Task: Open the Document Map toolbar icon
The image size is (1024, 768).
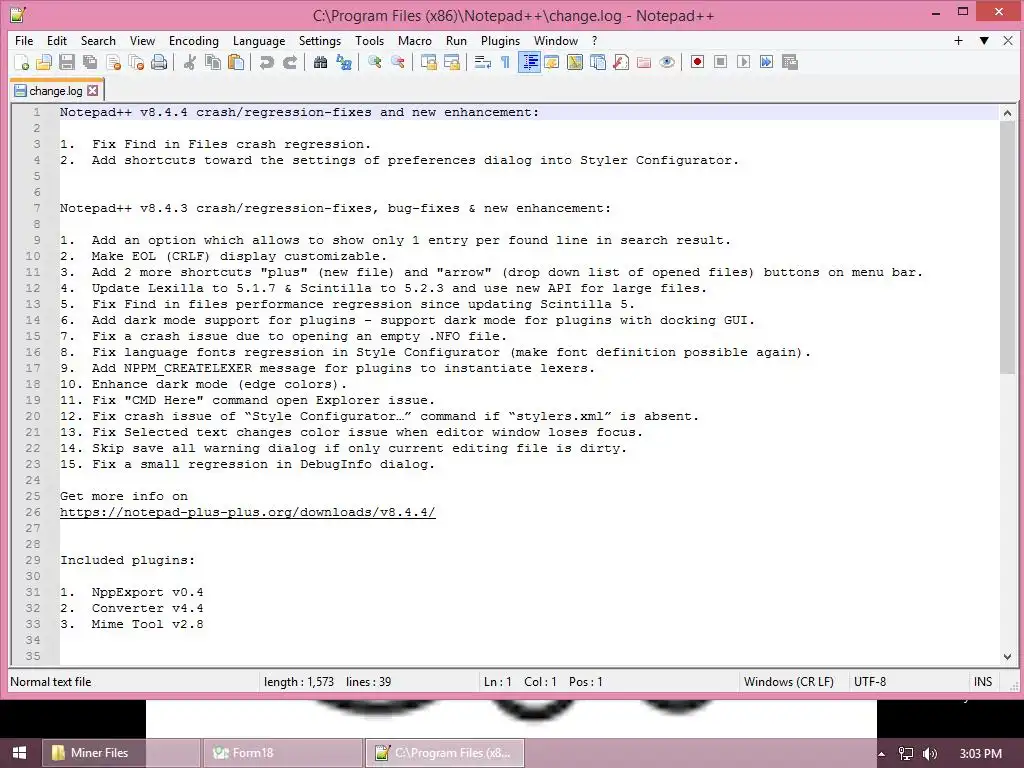Action: [575, 62]
